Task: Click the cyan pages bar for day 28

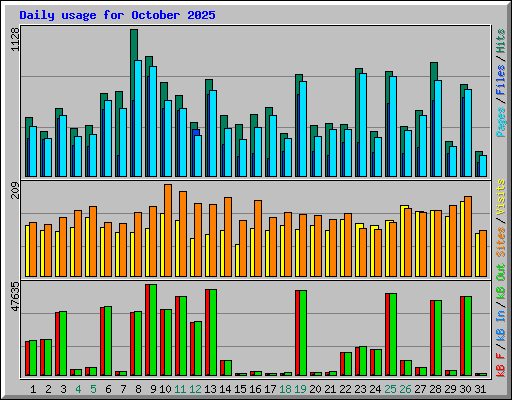Action: pyautogui.click(x=438, y=128)
